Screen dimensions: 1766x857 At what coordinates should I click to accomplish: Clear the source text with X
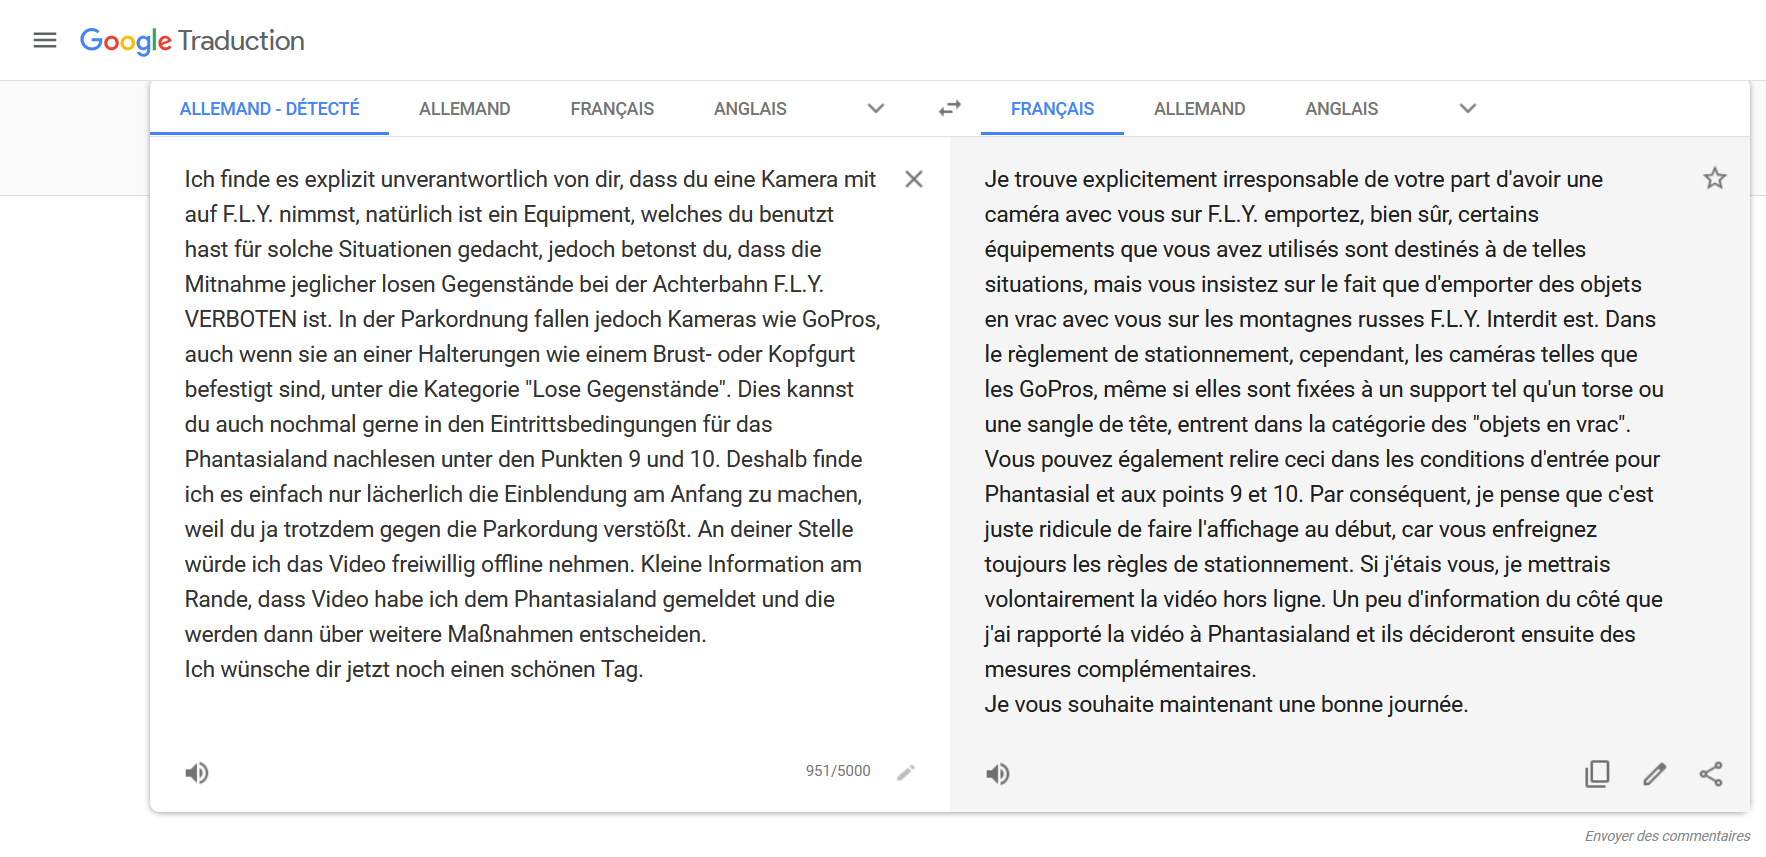914,179
